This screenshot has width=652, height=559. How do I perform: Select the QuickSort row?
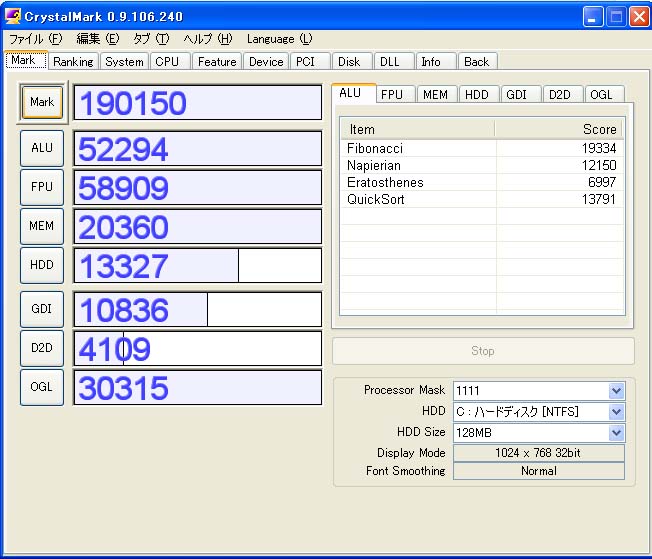click(x=482, y=199)
